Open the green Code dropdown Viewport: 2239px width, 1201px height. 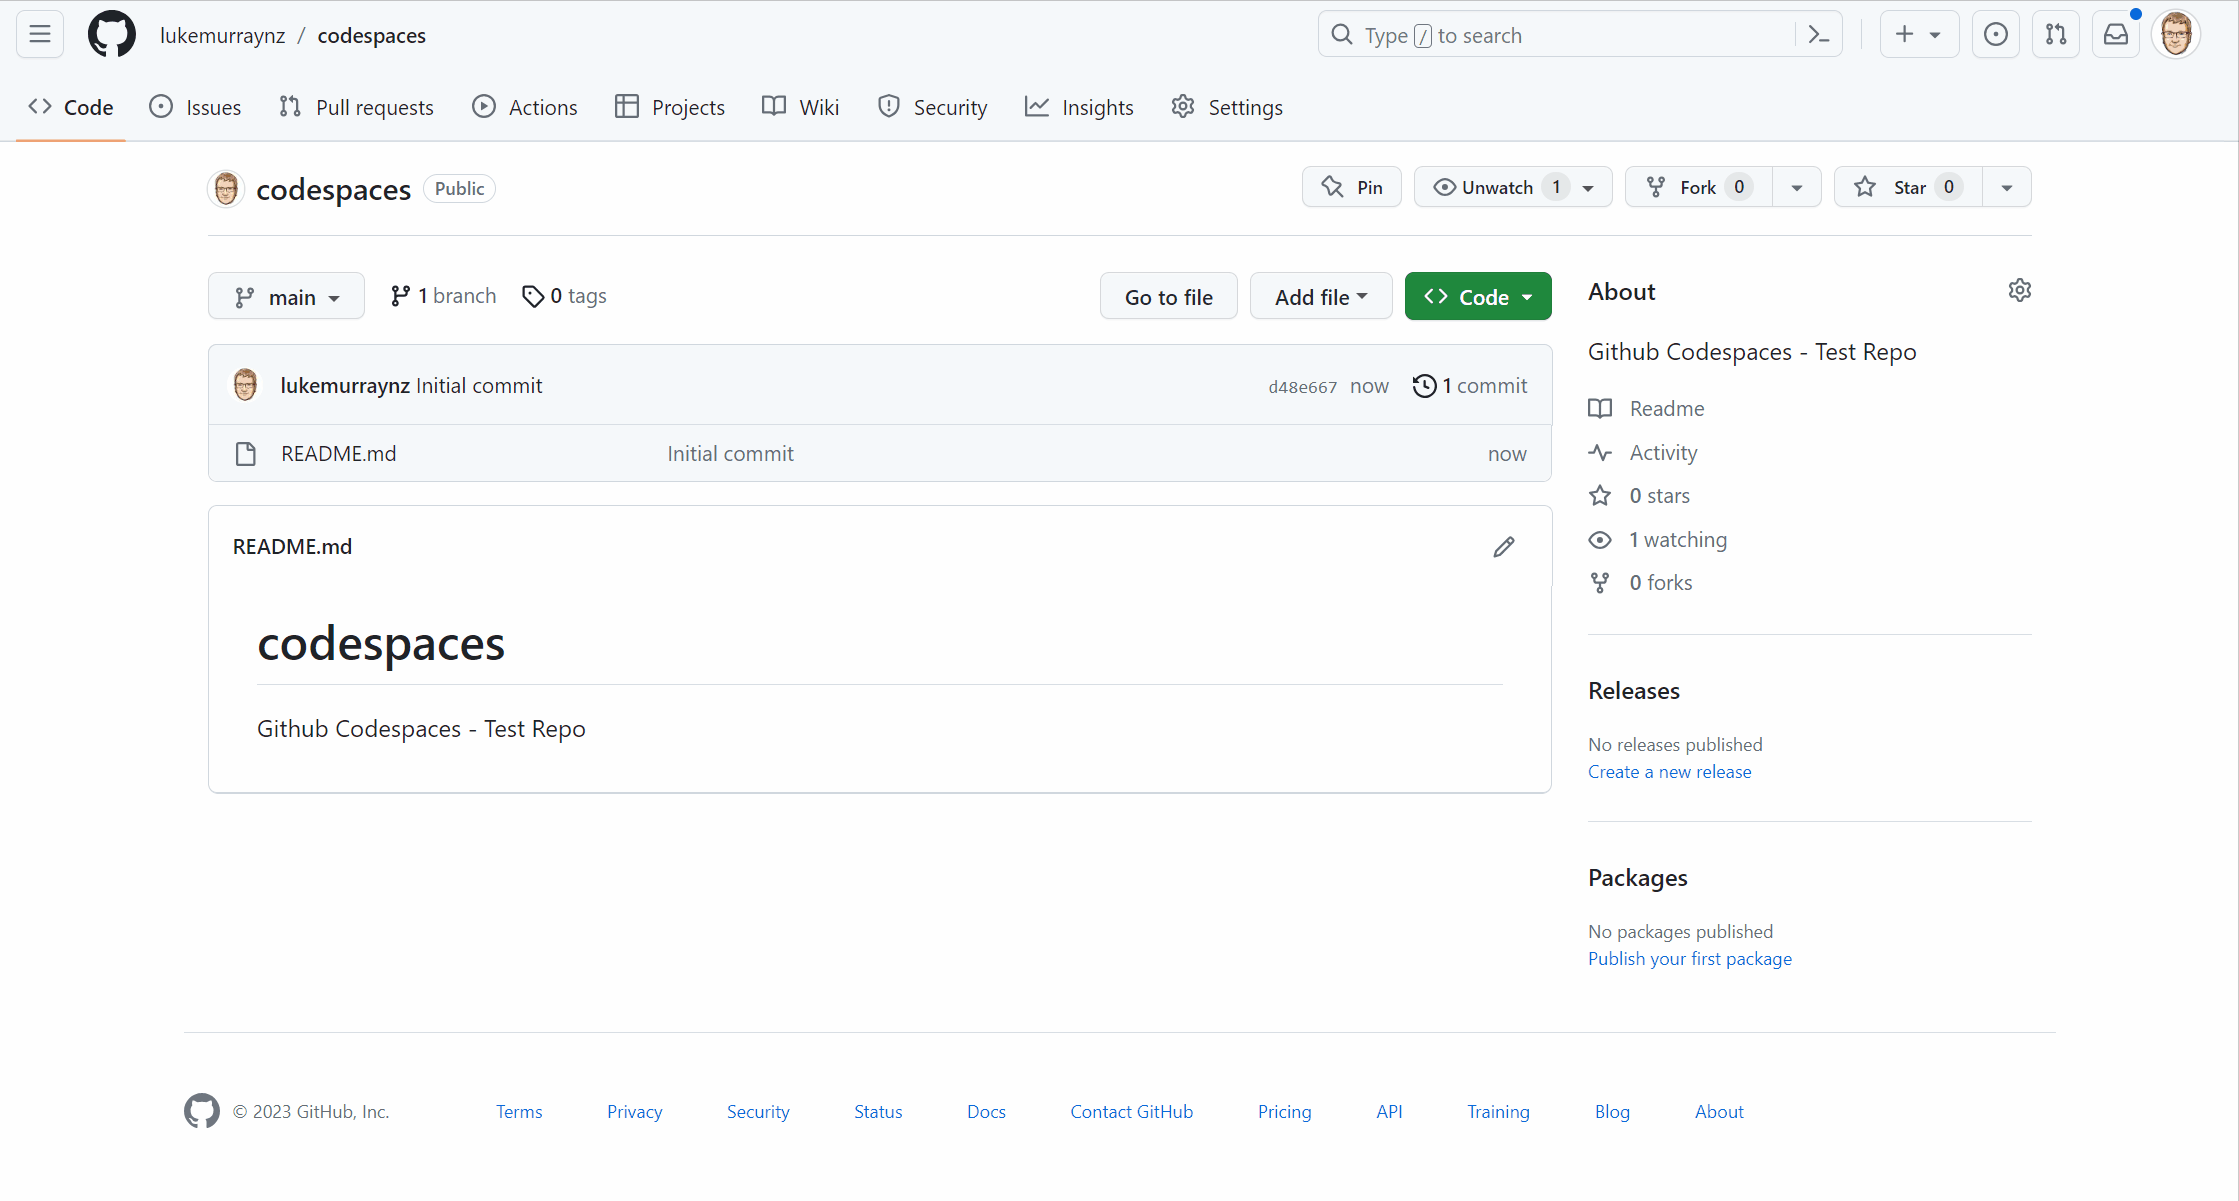click(x=1478, y=297)
